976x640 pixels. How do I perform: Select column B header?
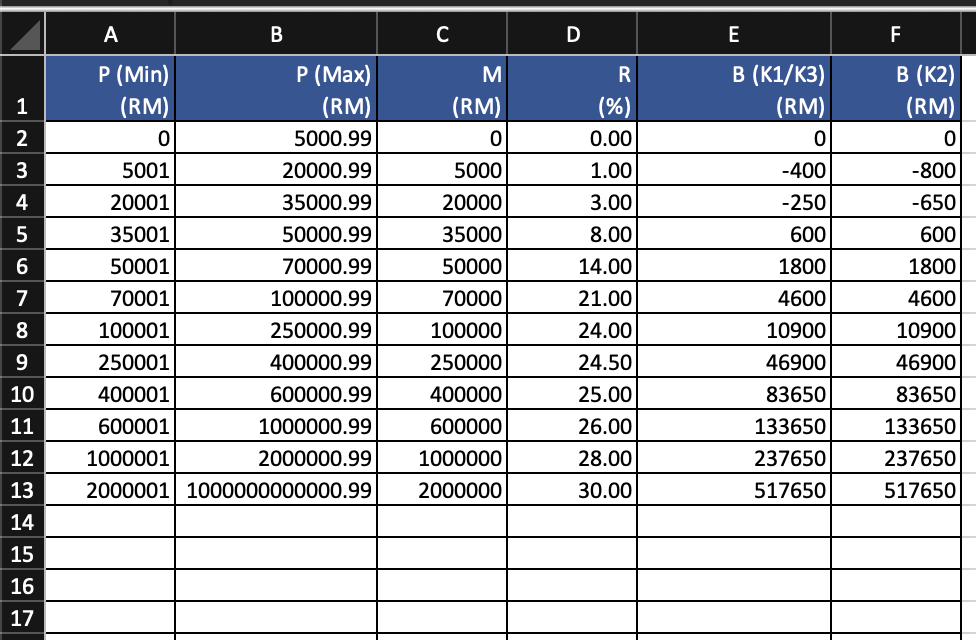click(276, 34)
